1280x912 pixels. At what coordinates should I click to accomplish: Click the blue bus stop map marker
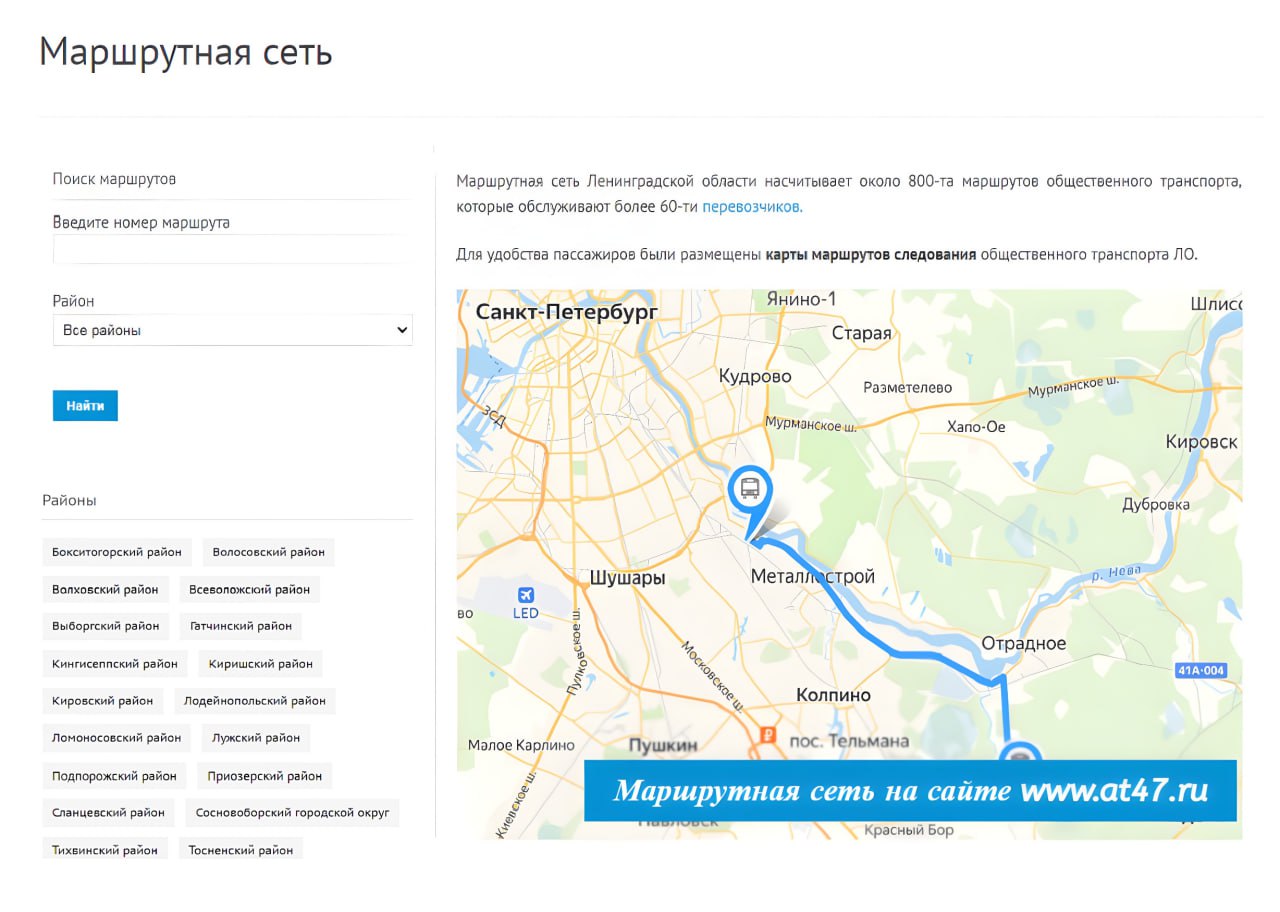[748, 490]
